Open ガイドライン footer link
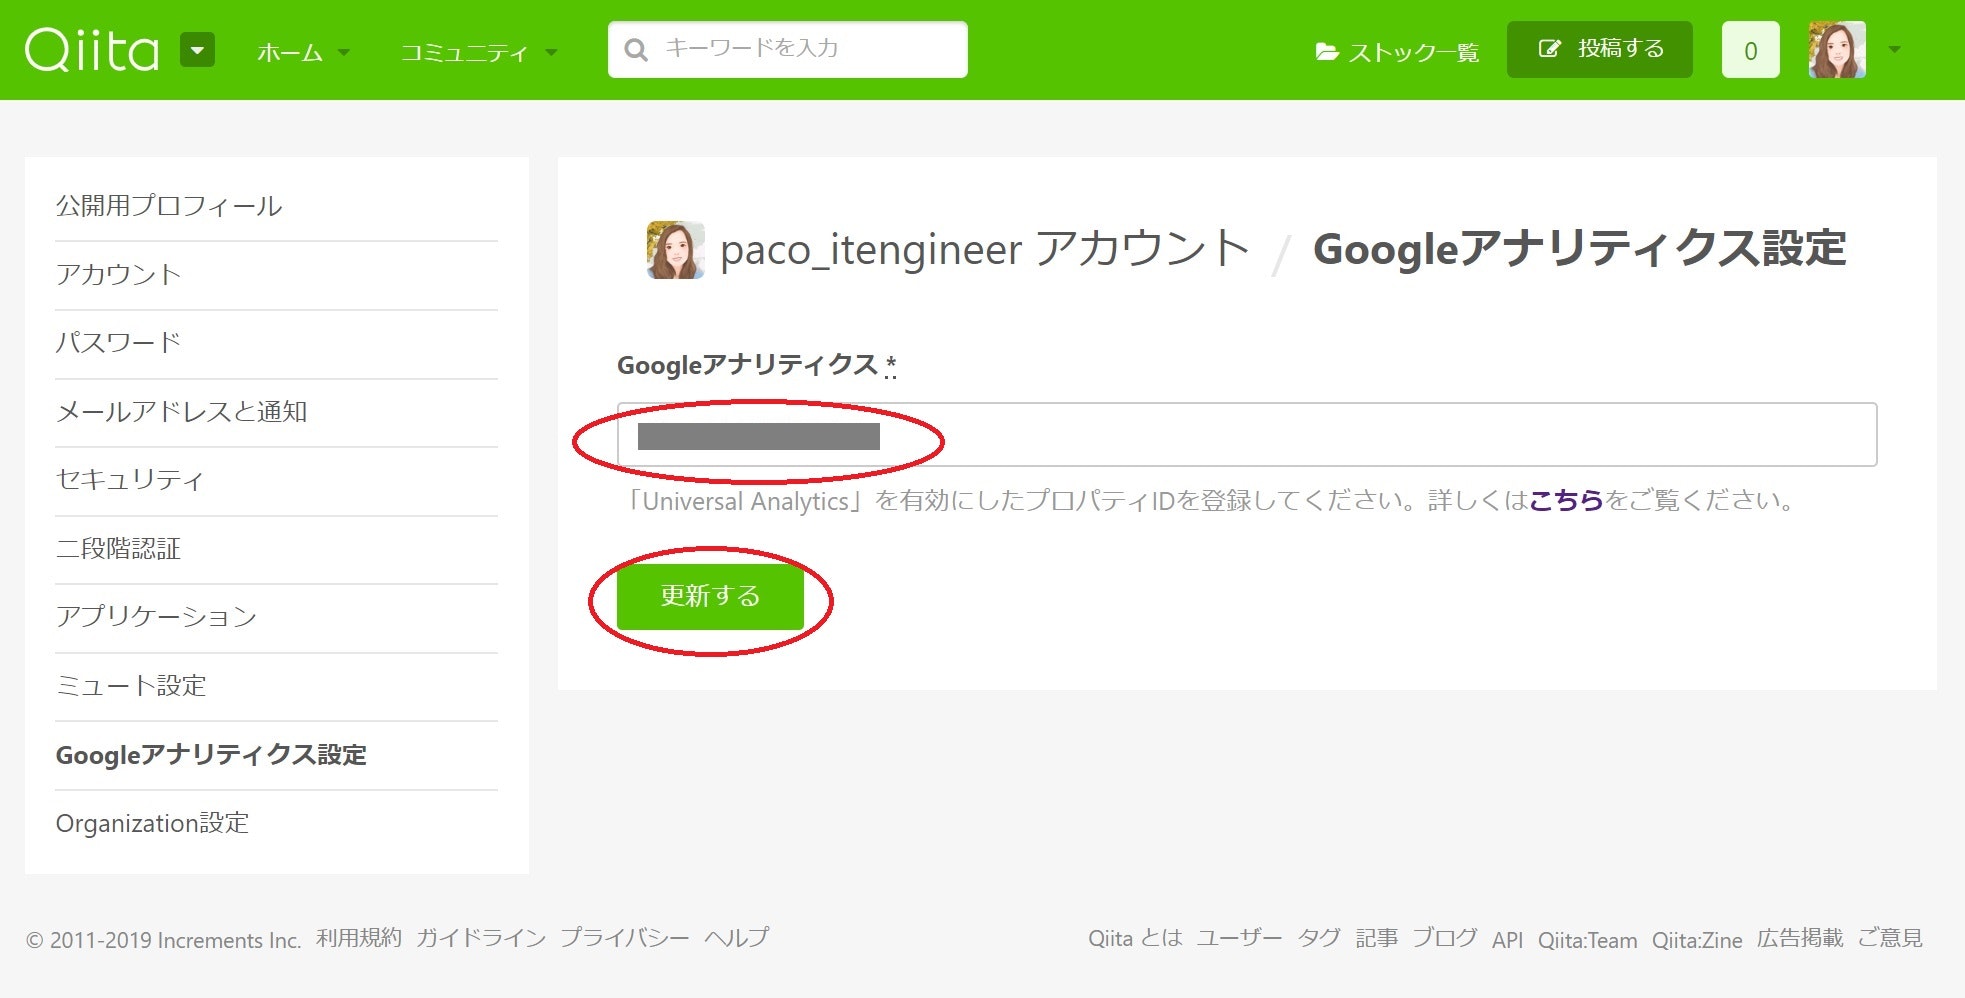The width and height of the screenshot is (1965, 998). pos(481,938)
